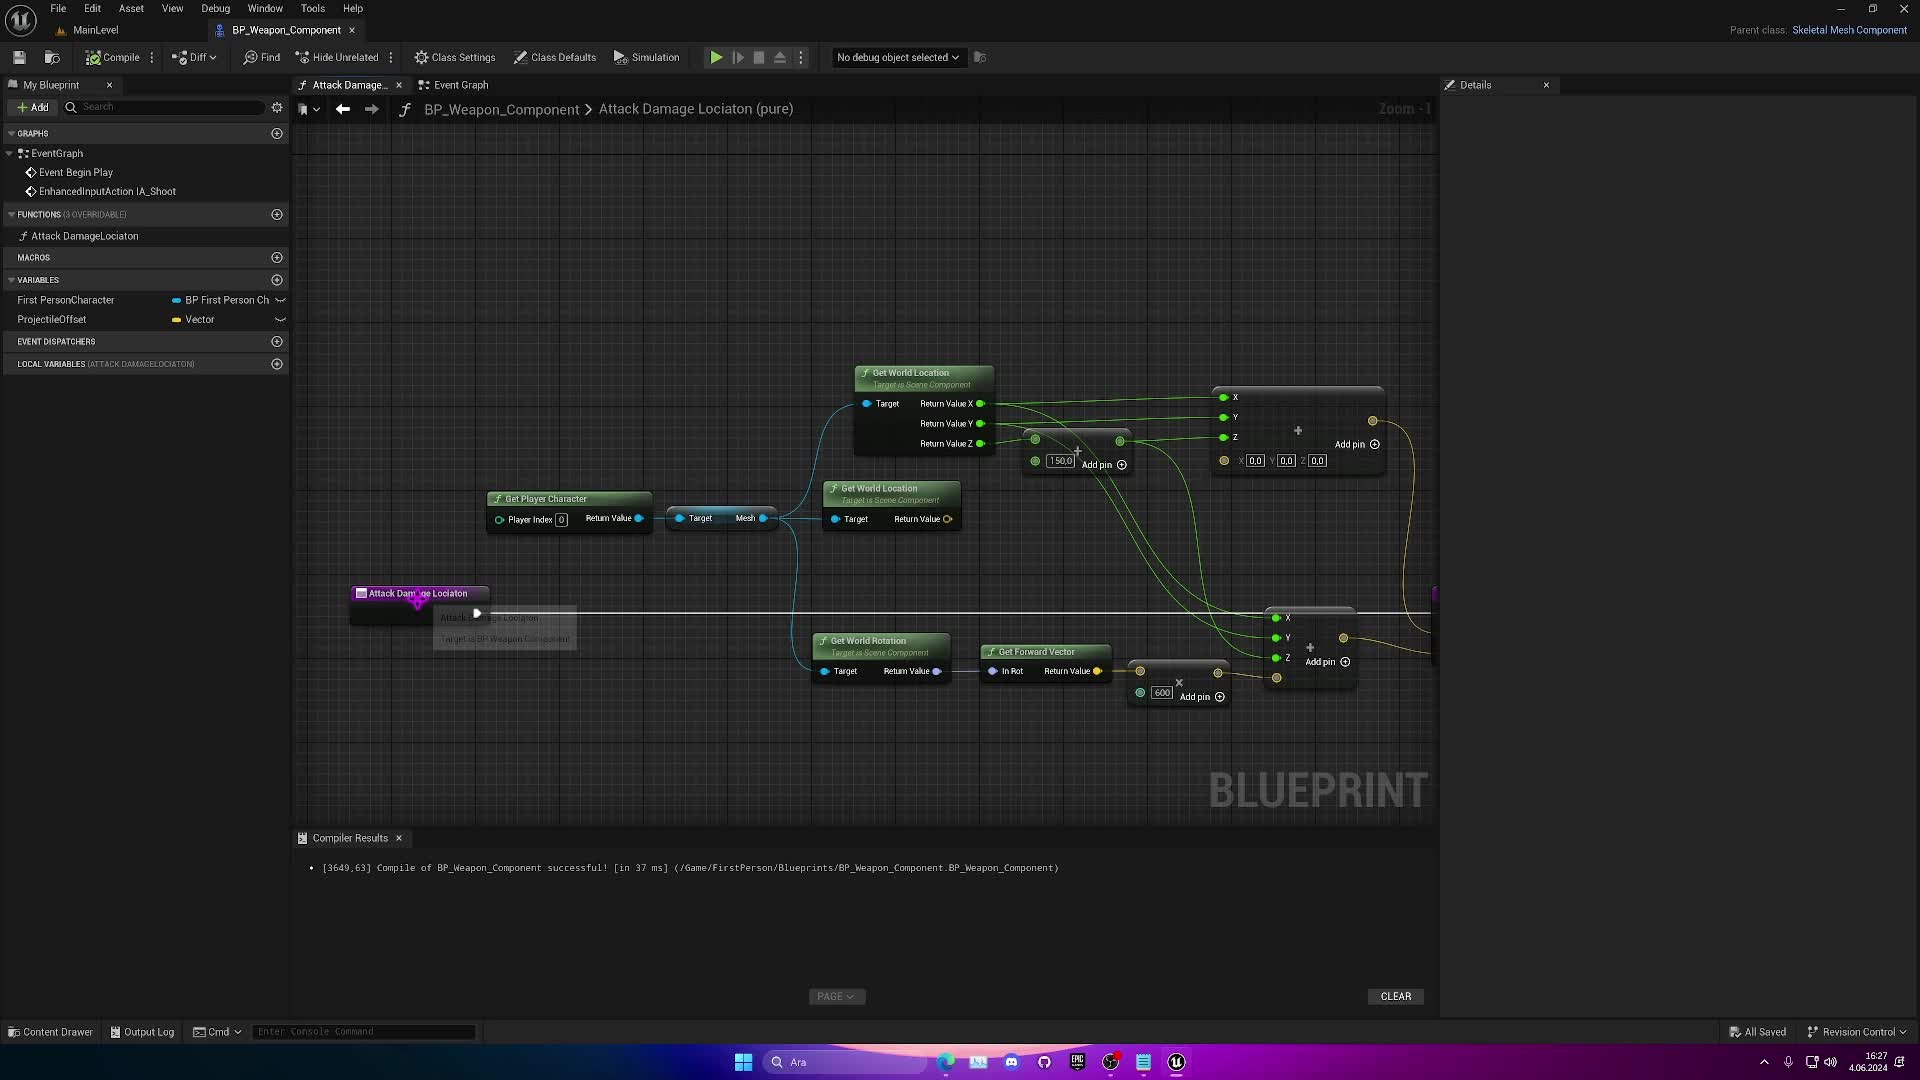Open Discord from the taskbar

1011,1062
